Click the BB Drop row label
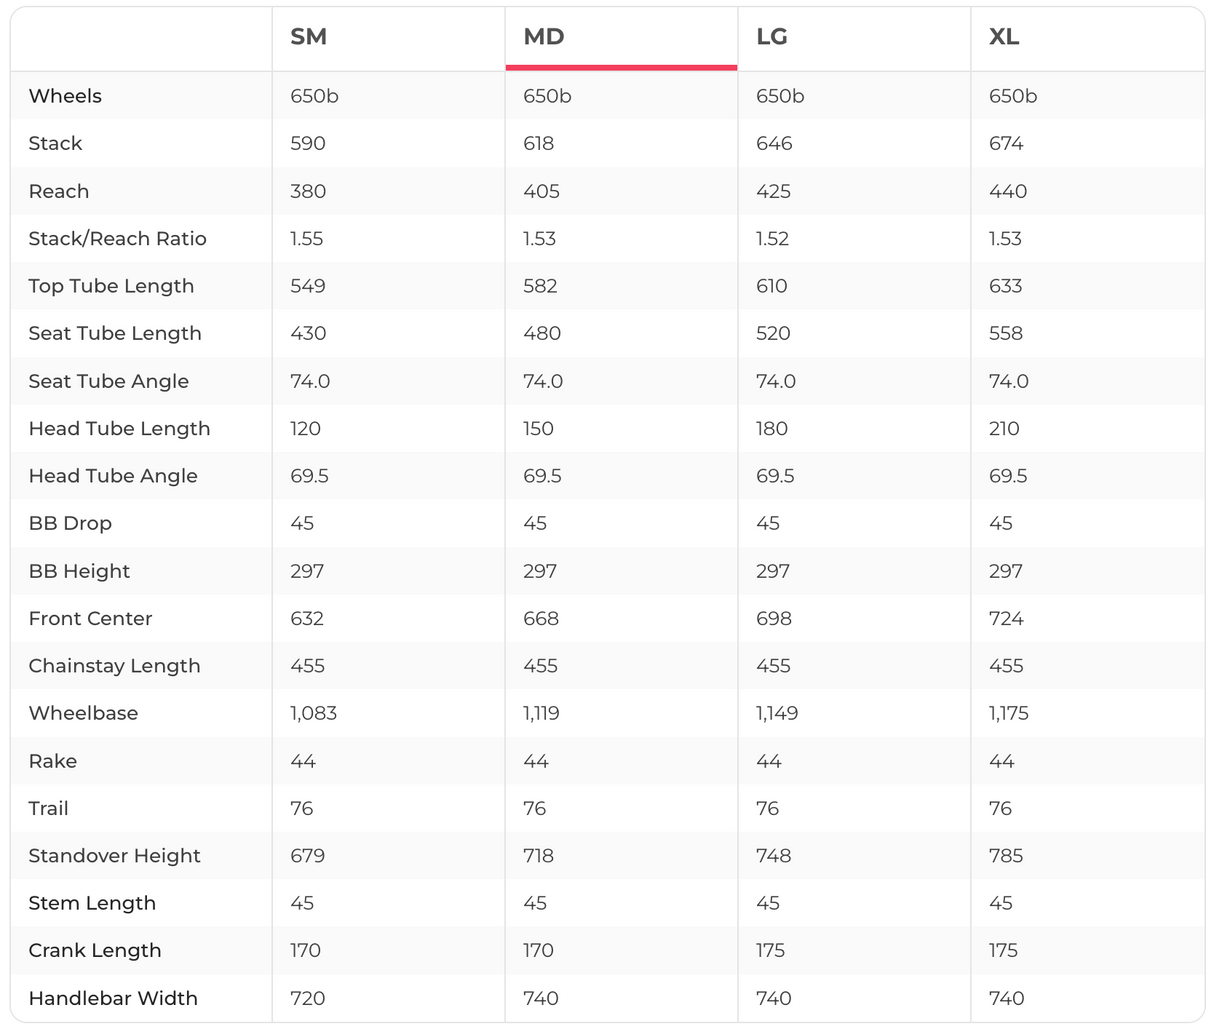 (70, 524)
